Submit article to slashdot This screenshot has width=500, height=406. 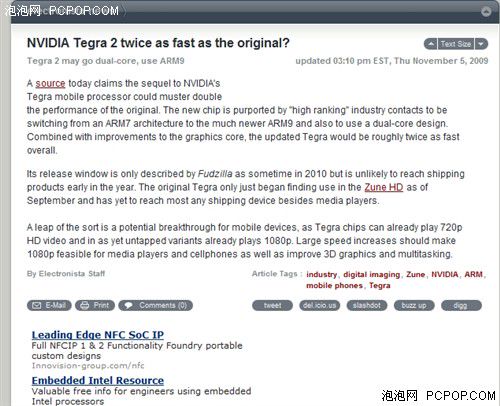(367, 305)
